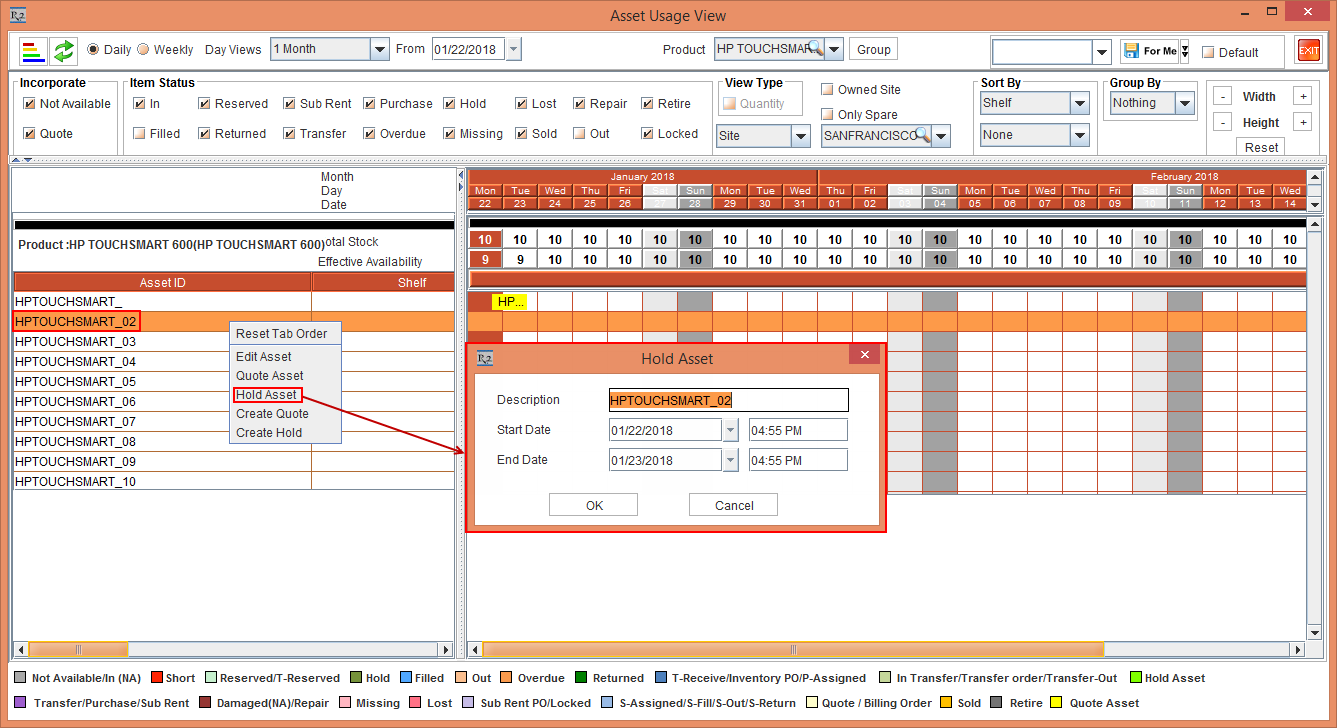Screen dimensions: 1337x728
Task: Click the red EXIT icon
Action: pyautogui.click(x=1308, y=50)
